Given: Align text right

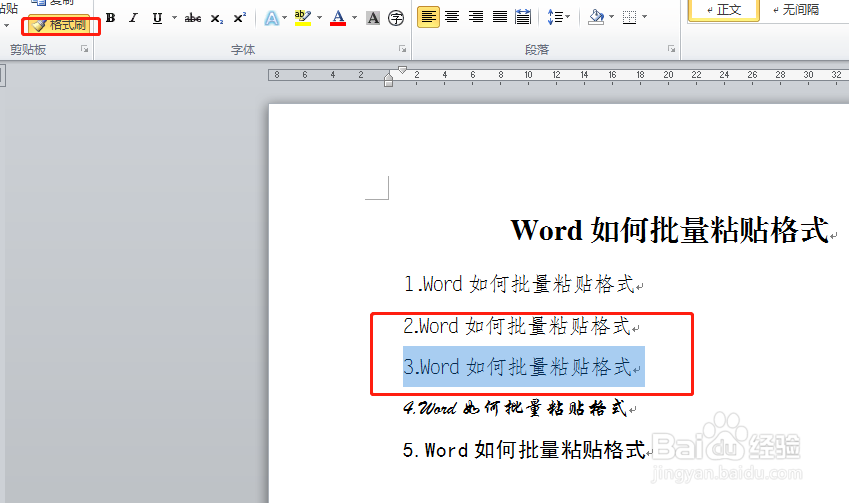Looking at the screenshot, I should point(476,17).
